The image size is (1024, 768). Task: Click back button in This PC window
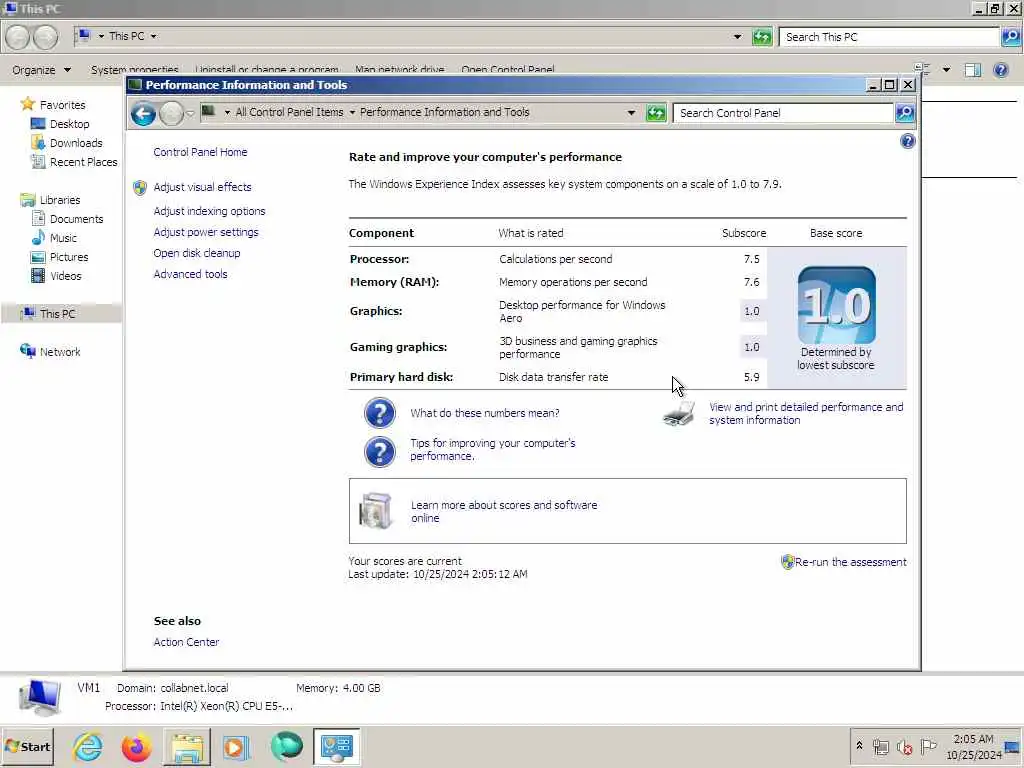tap(18, 37)
